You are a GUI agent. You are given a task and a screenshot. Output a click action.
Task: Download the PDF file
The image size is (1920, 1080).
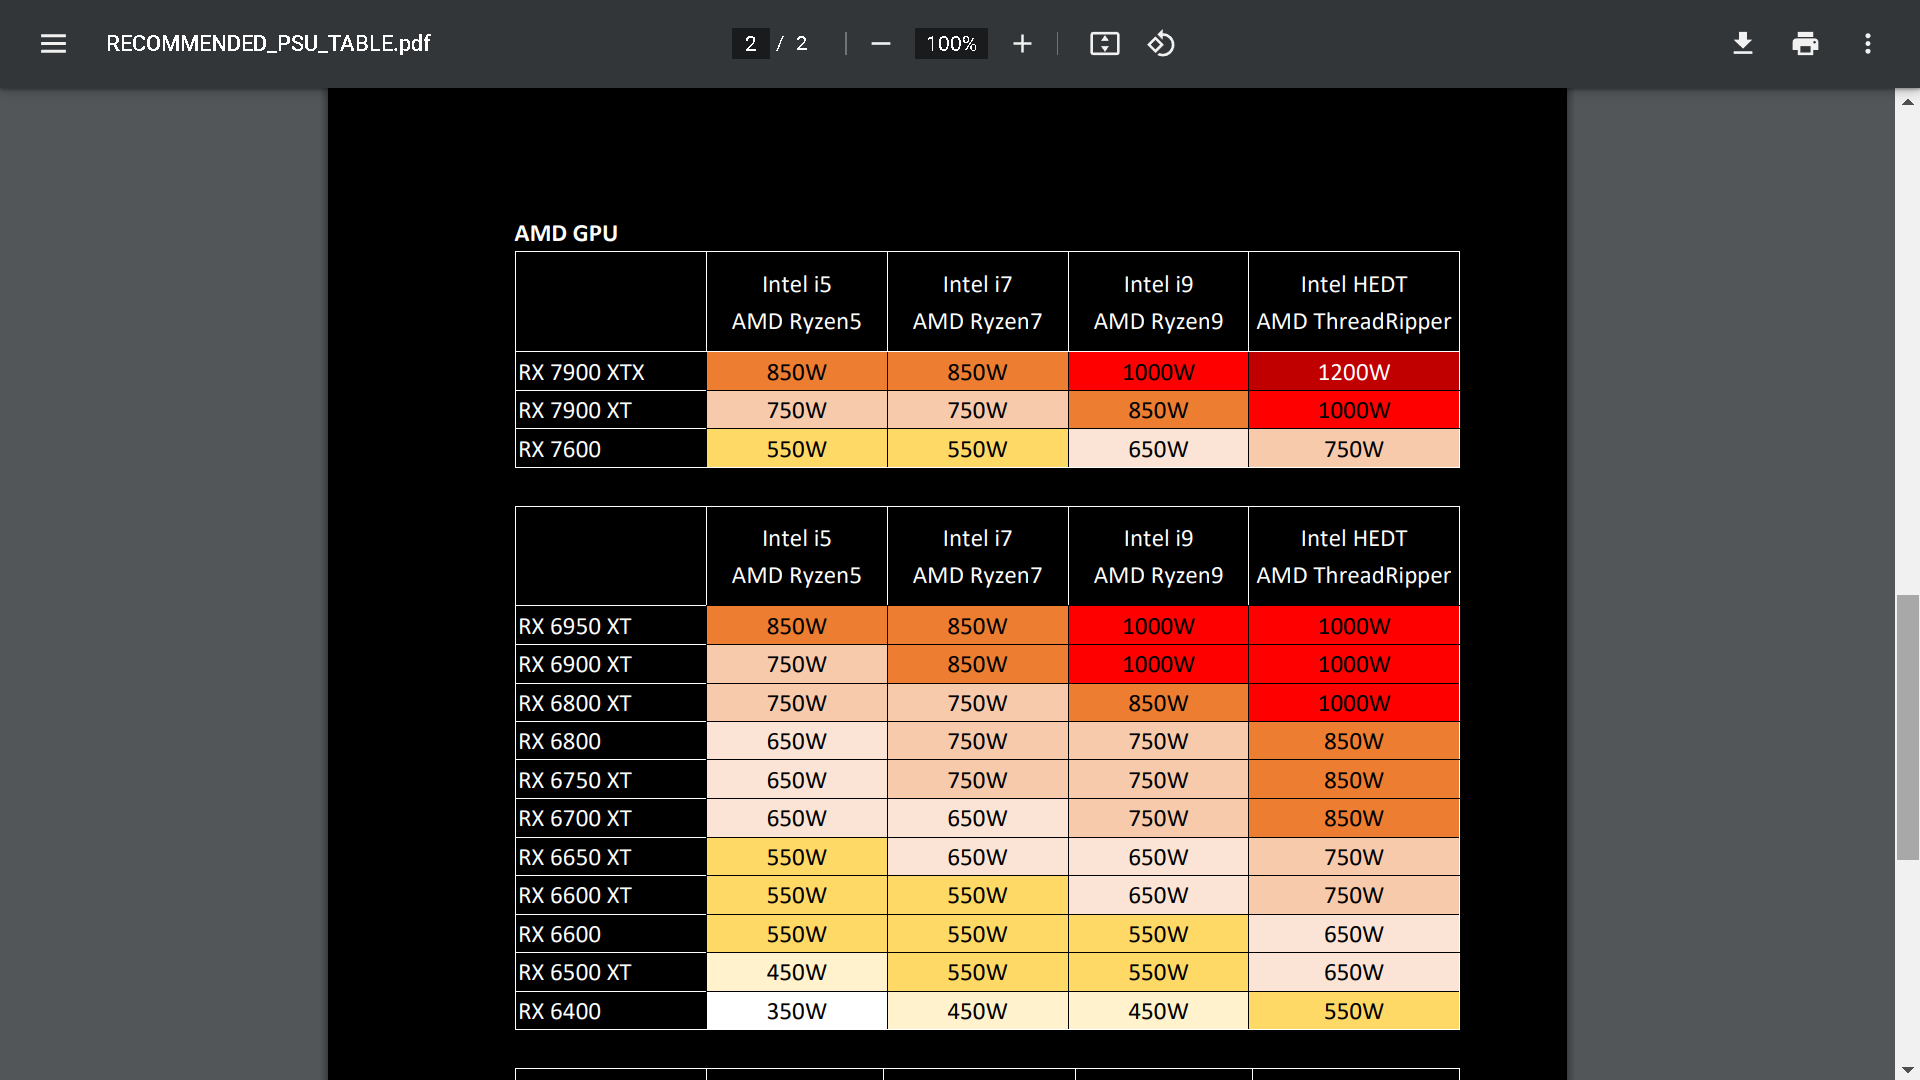click(1743, 44)
